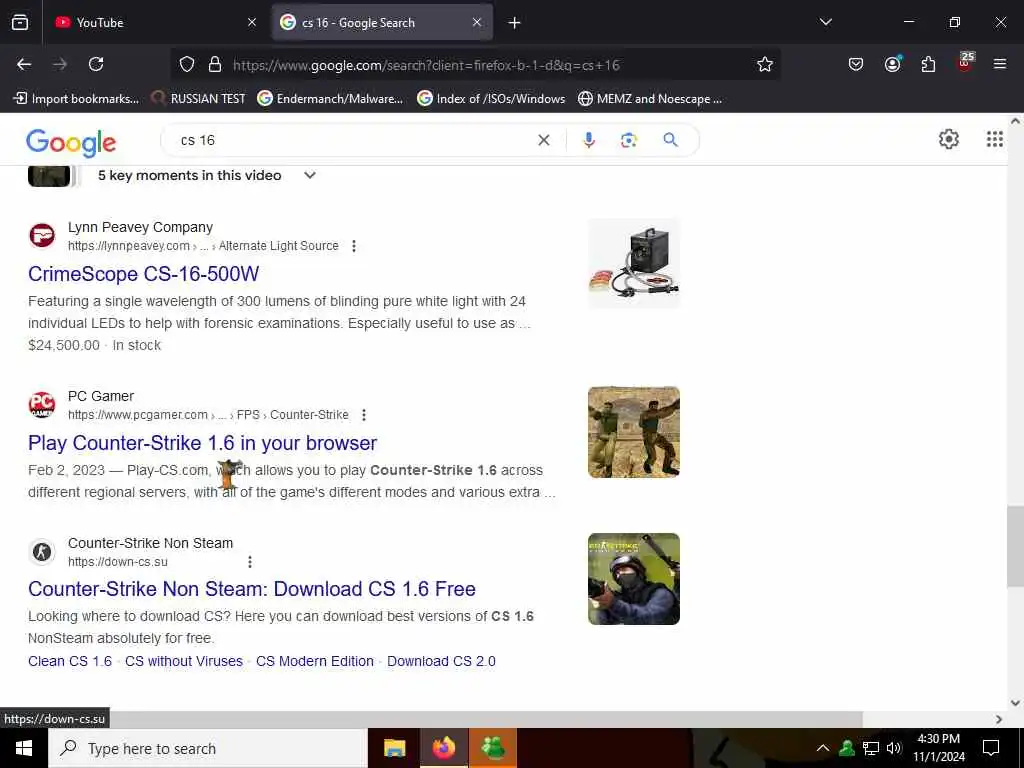
Task: Open a new tab with the plus button
Action: [x=515, y=23]
